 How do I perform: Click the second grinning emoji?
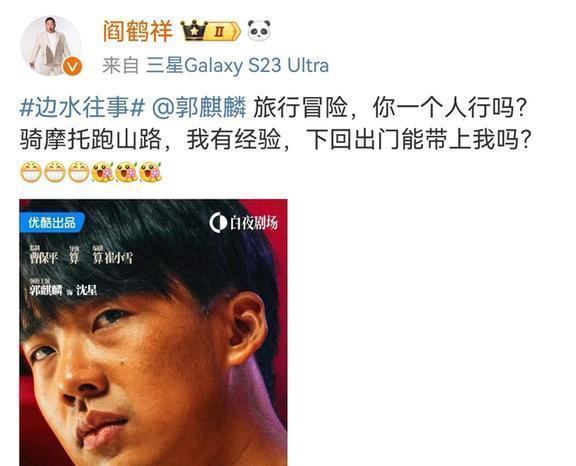tap(55, 172)
